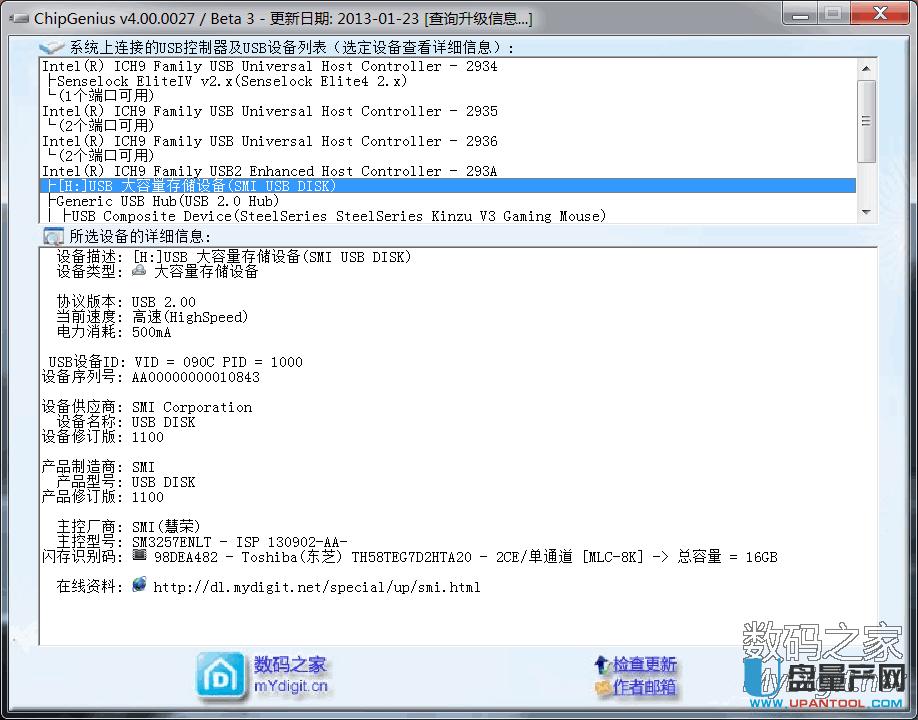The width and height of the screenshot is (918, 720).
Task: Select the USB2 Enhanced Host Controller - 293A
Action: (x=269, y=171)
